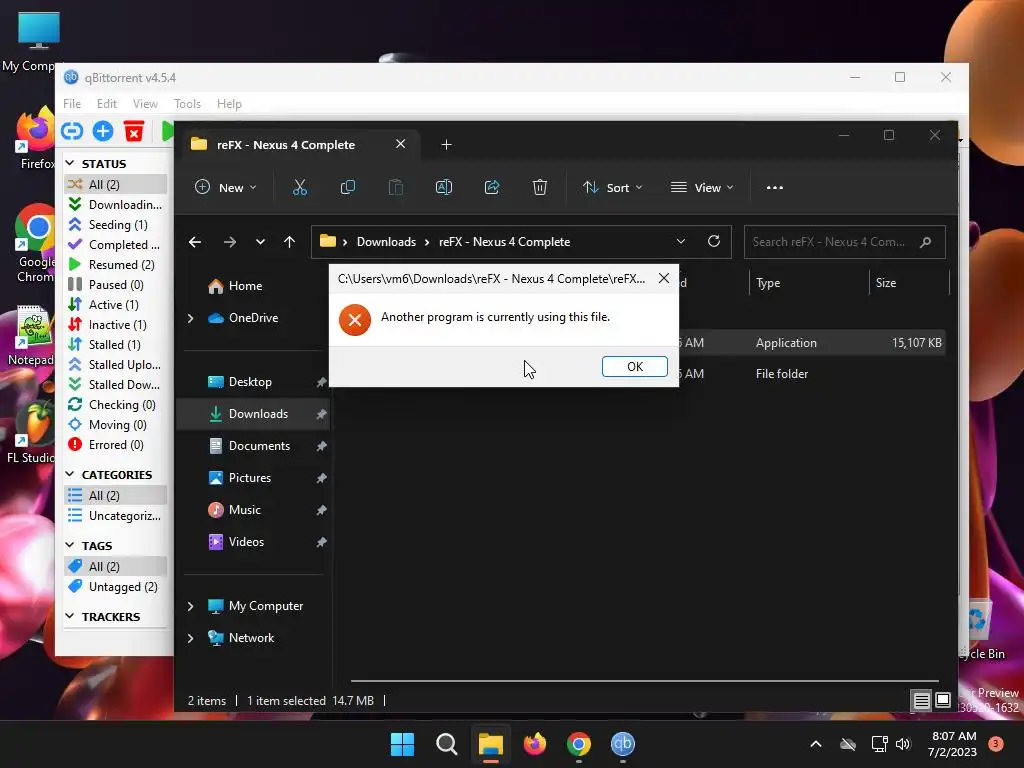Open qBittorrent Edit menu
This screenshot has width=1024, height=768.
click(106, 104)
